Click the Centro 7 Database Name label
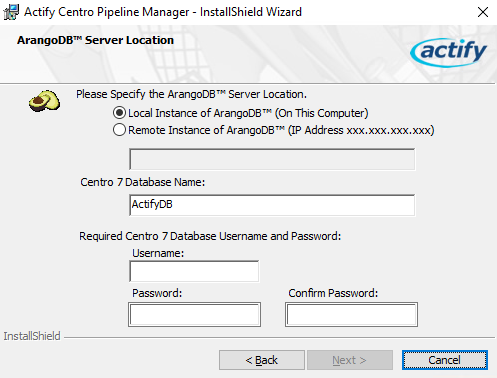 click(x=143, y=182)
